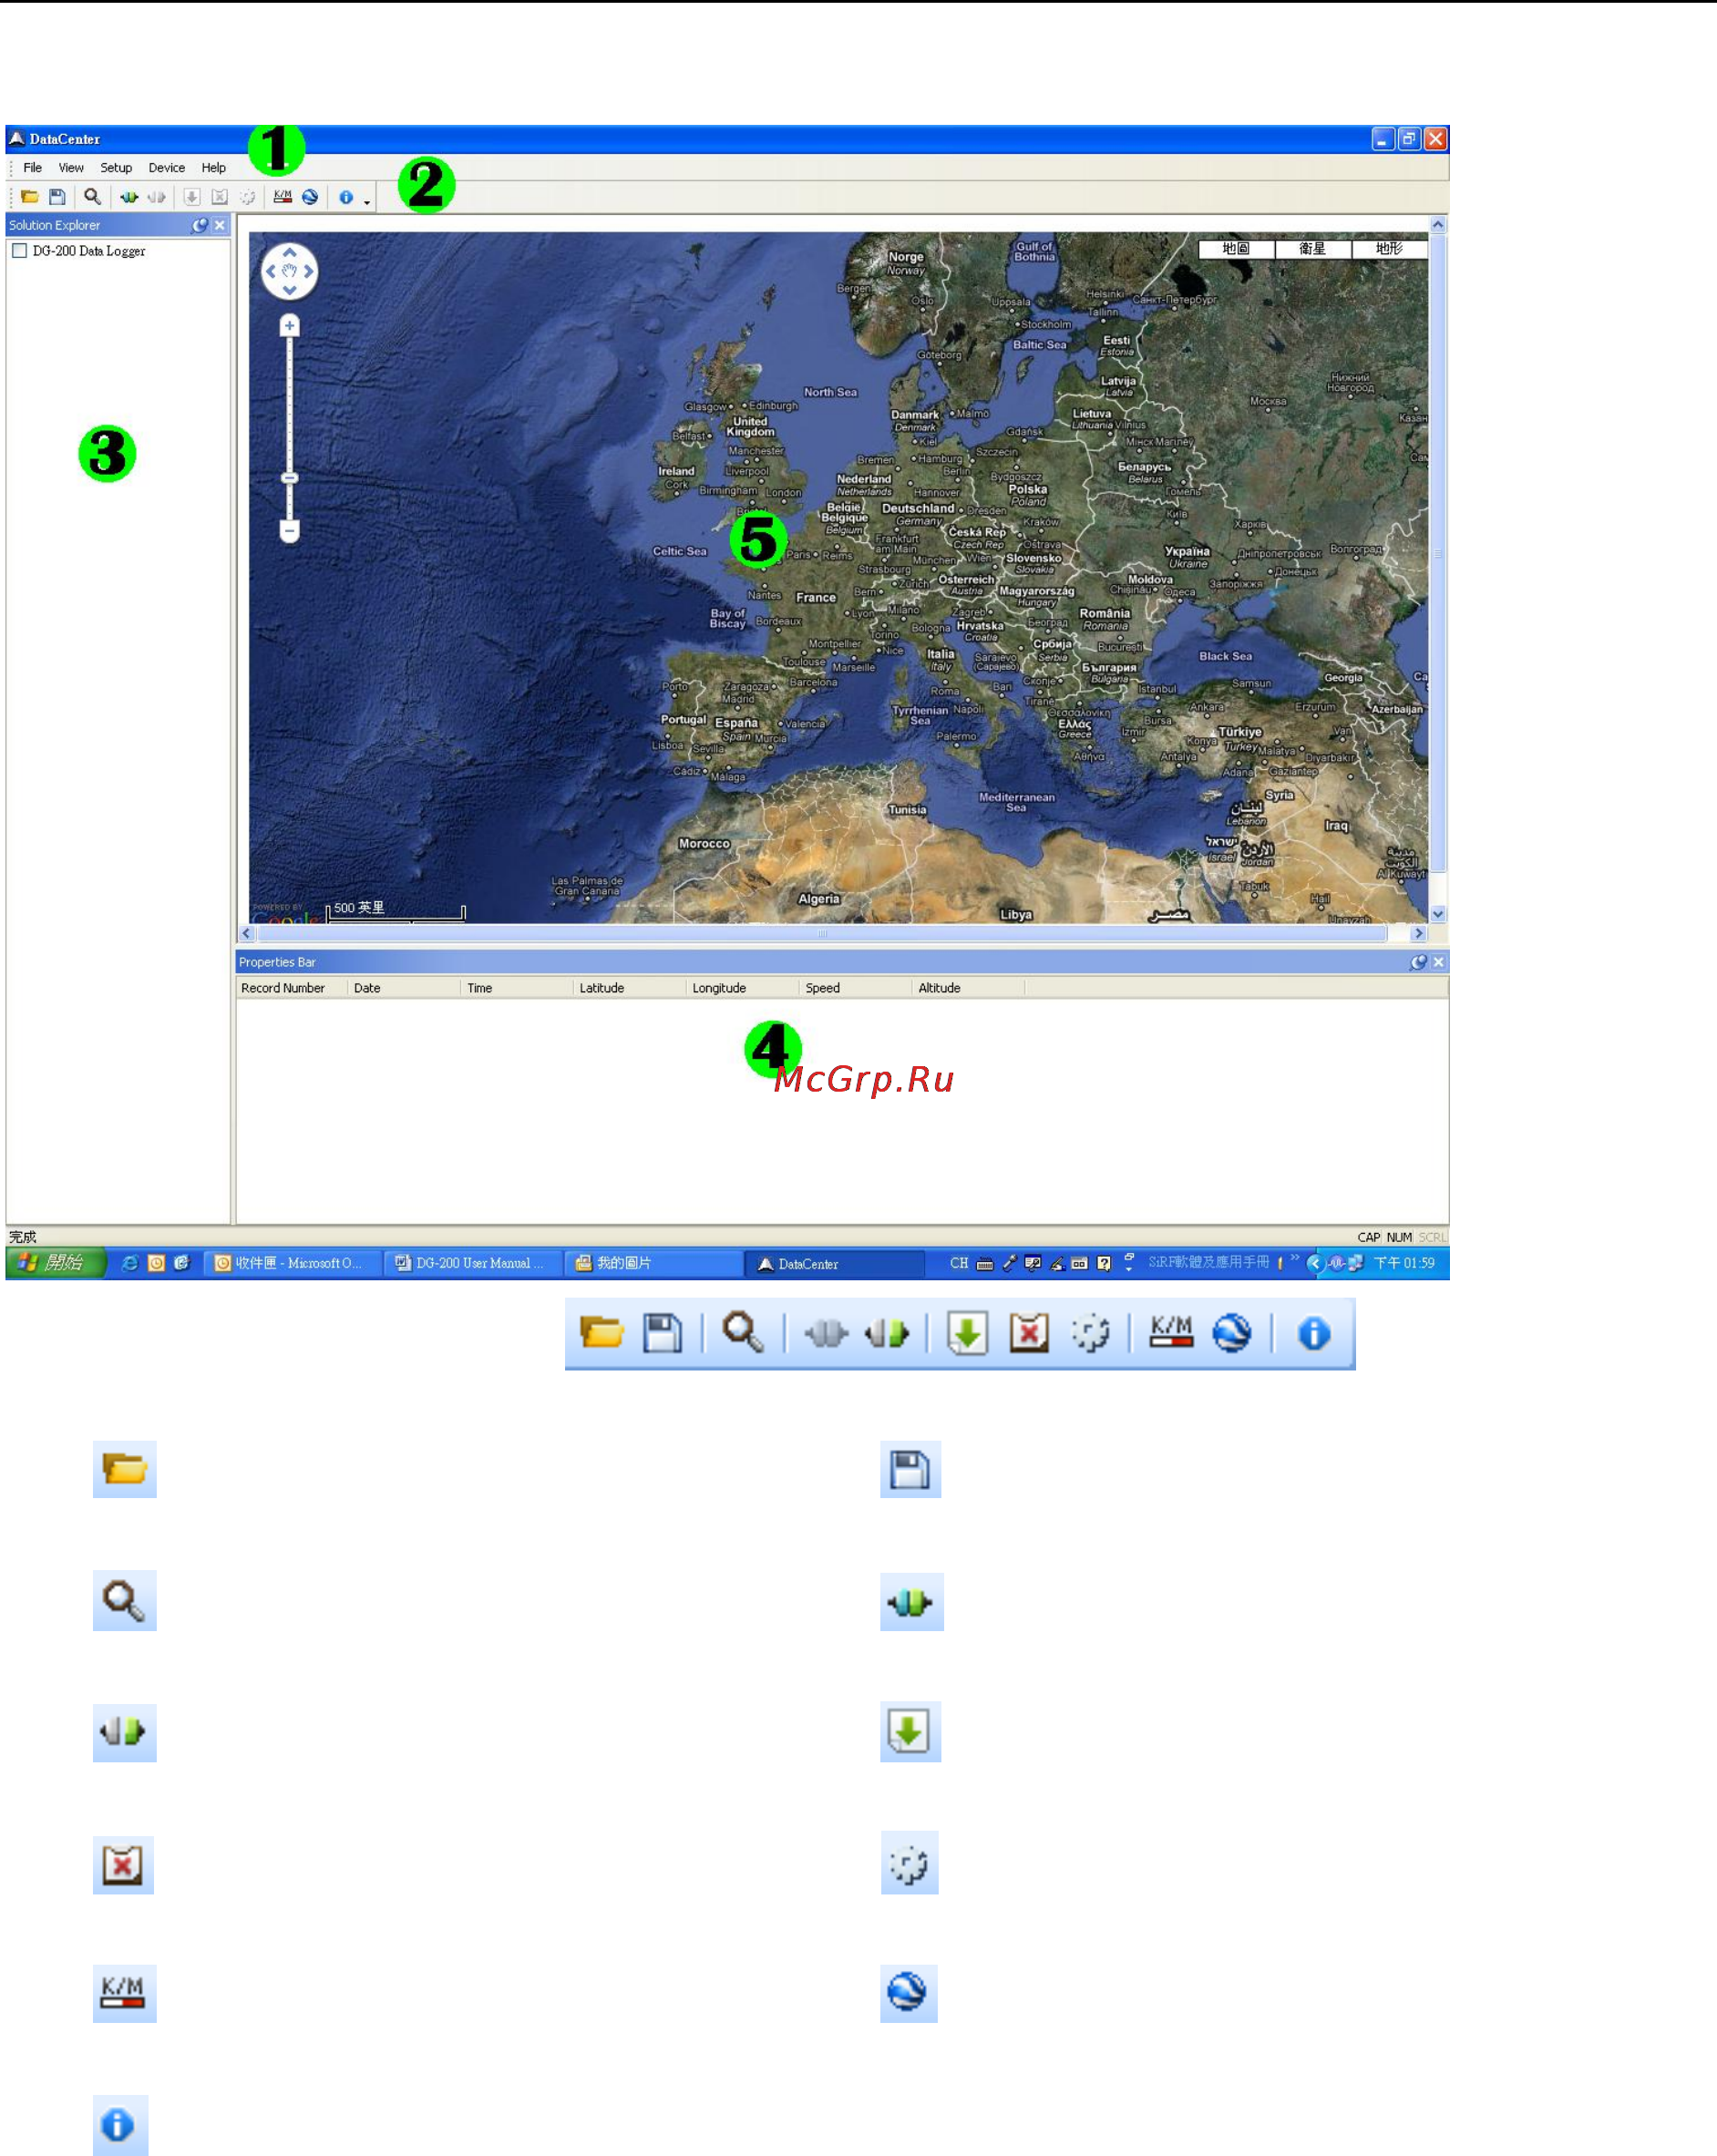The image size is (1717, 2156).
Task: Pan the map right with arrow
Action: [x=308, y=271]
